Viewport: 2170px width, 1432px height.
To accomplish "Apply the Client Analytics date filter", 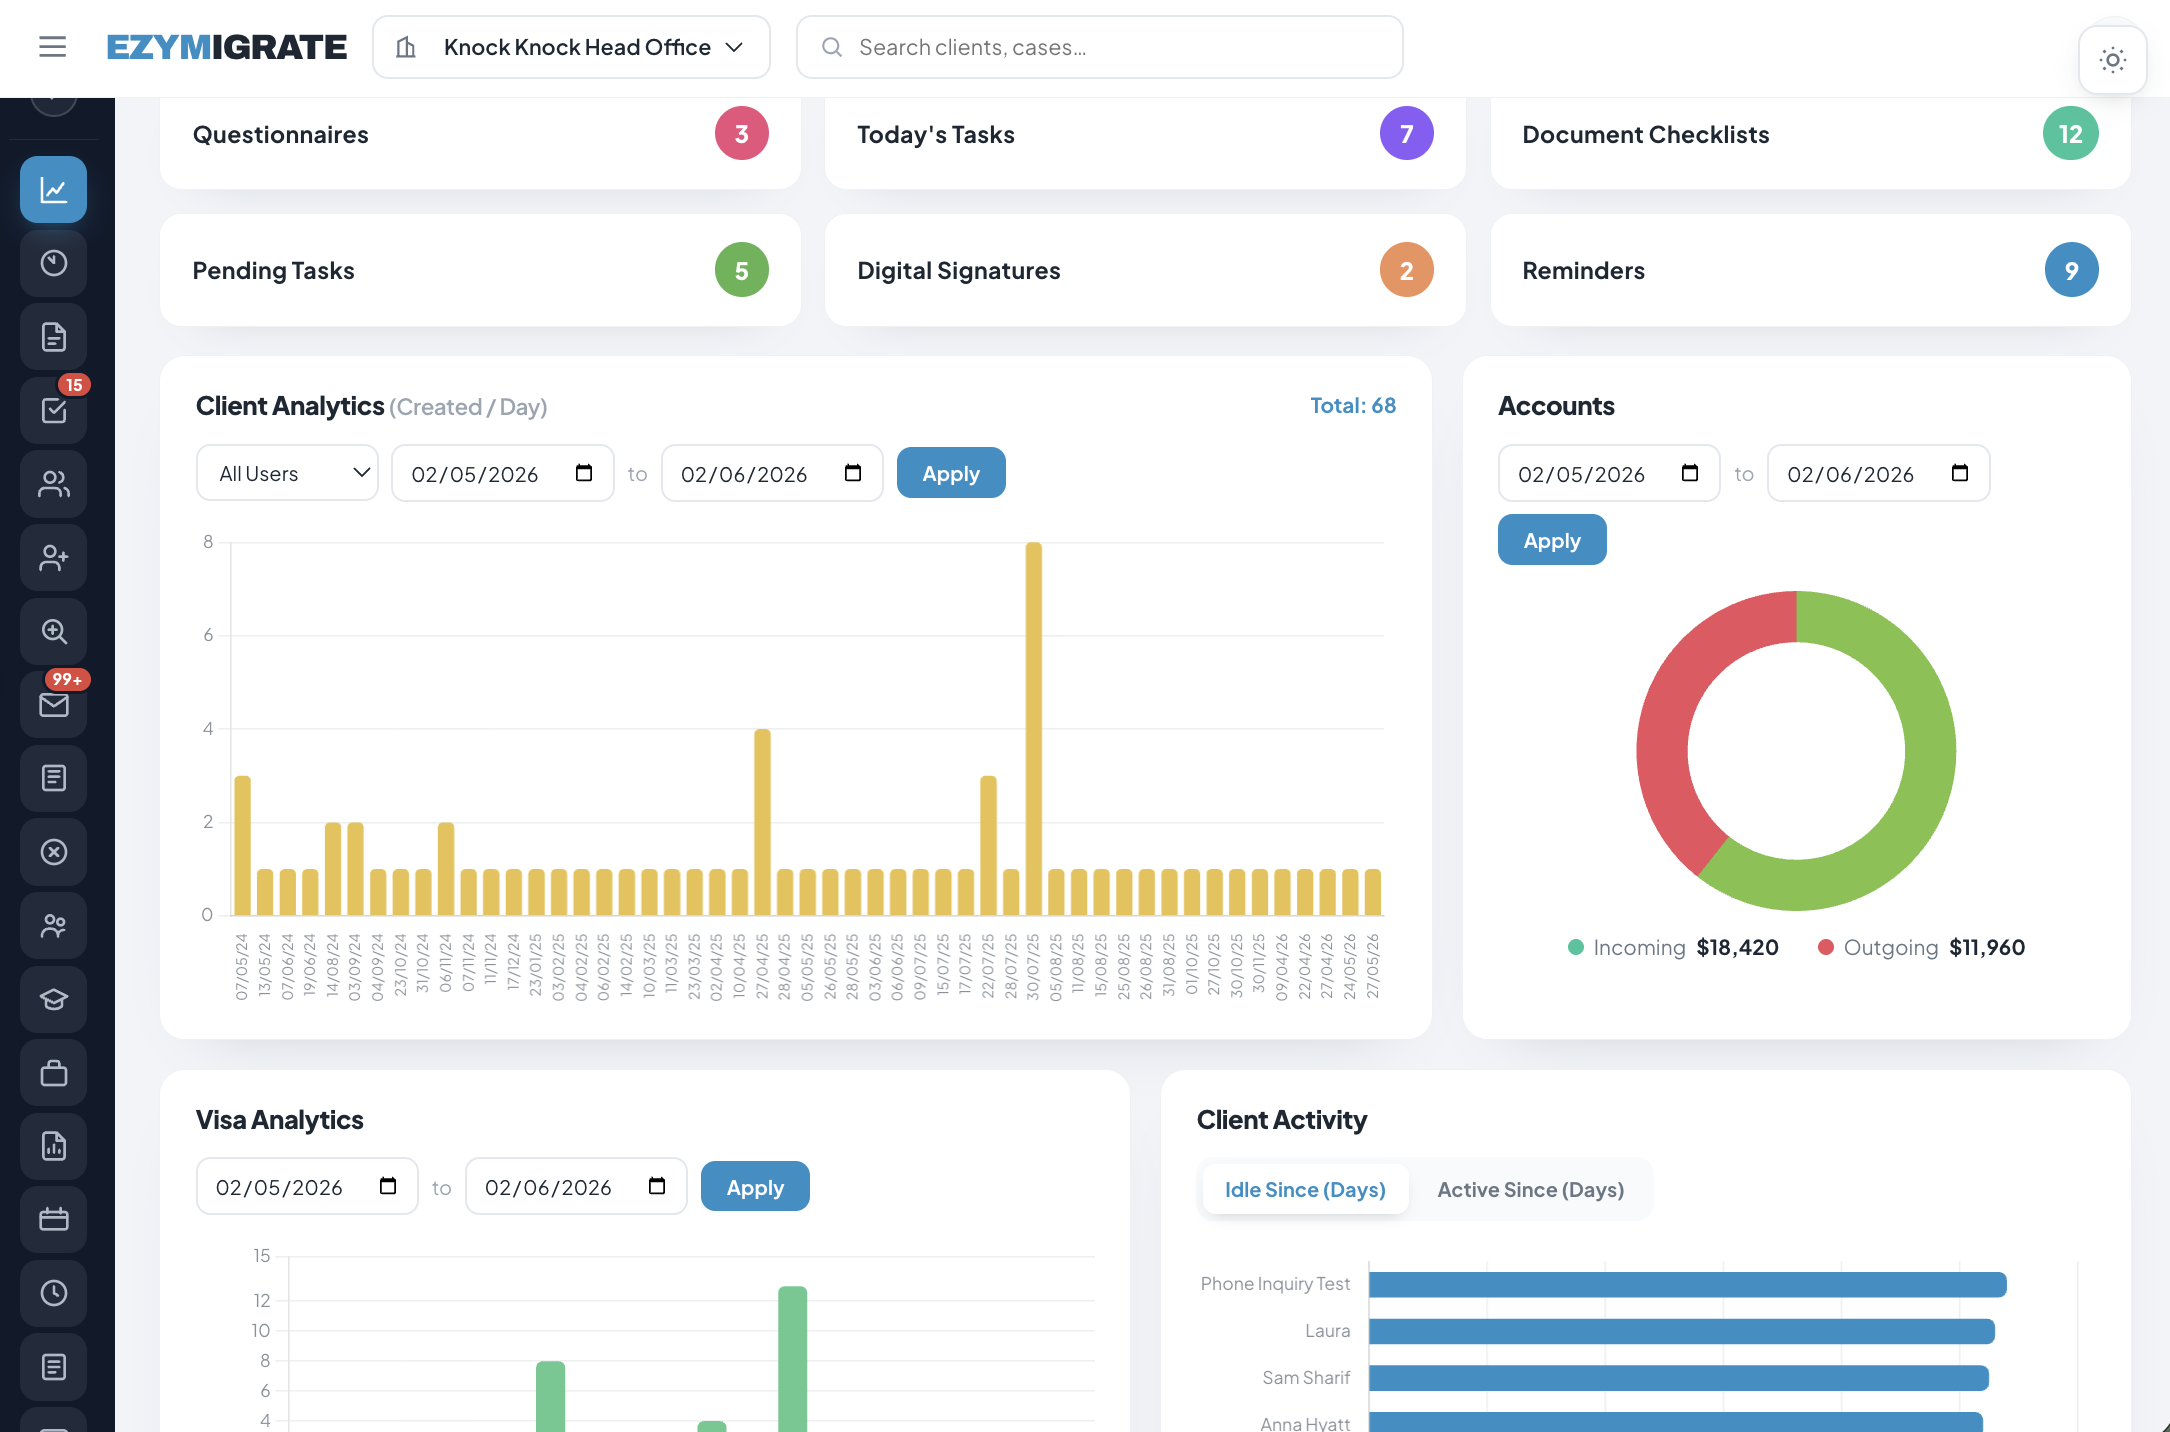I will (x=951, y=473).
